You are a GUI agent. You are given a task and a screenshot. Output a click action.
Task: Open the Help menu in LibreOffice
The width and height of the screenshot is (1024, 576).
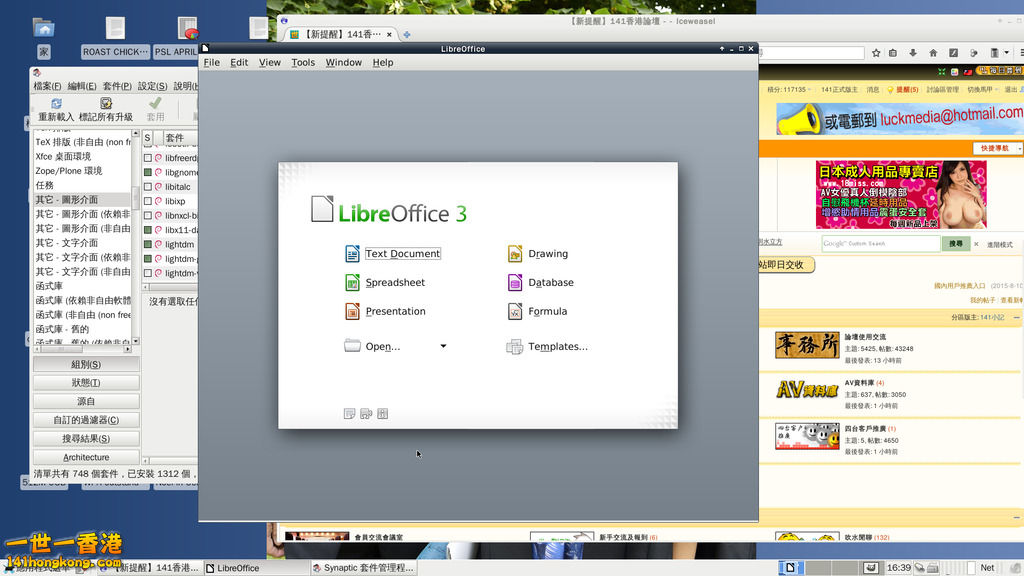(x=383, y=63)
